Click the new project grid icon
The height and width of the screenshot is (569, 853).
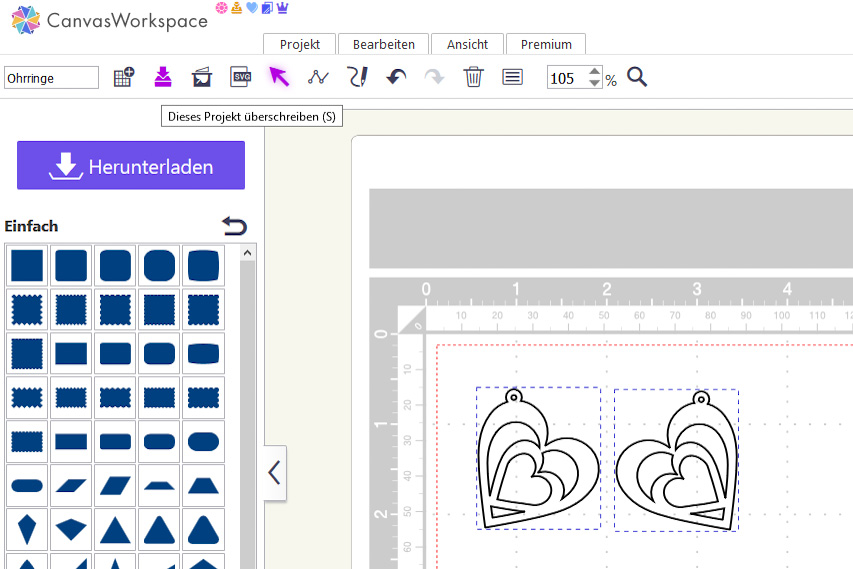coord(124,77)
